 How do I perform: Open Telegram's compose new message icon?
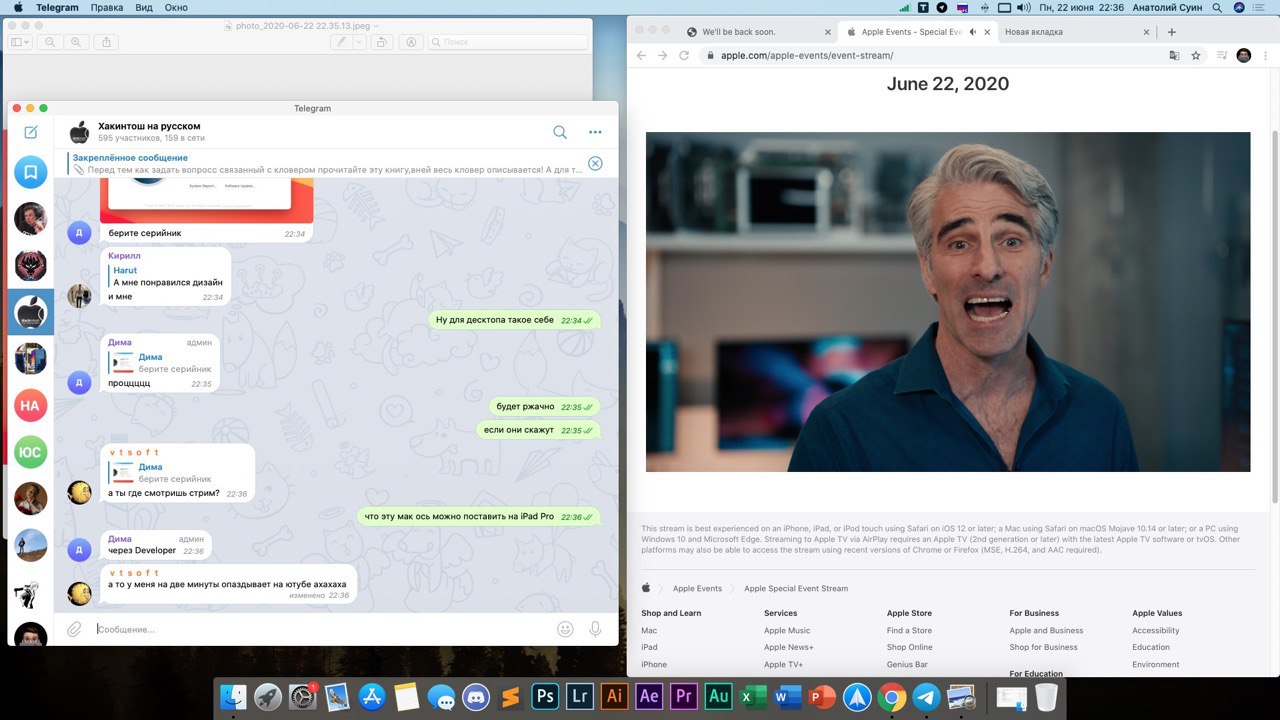31,132
